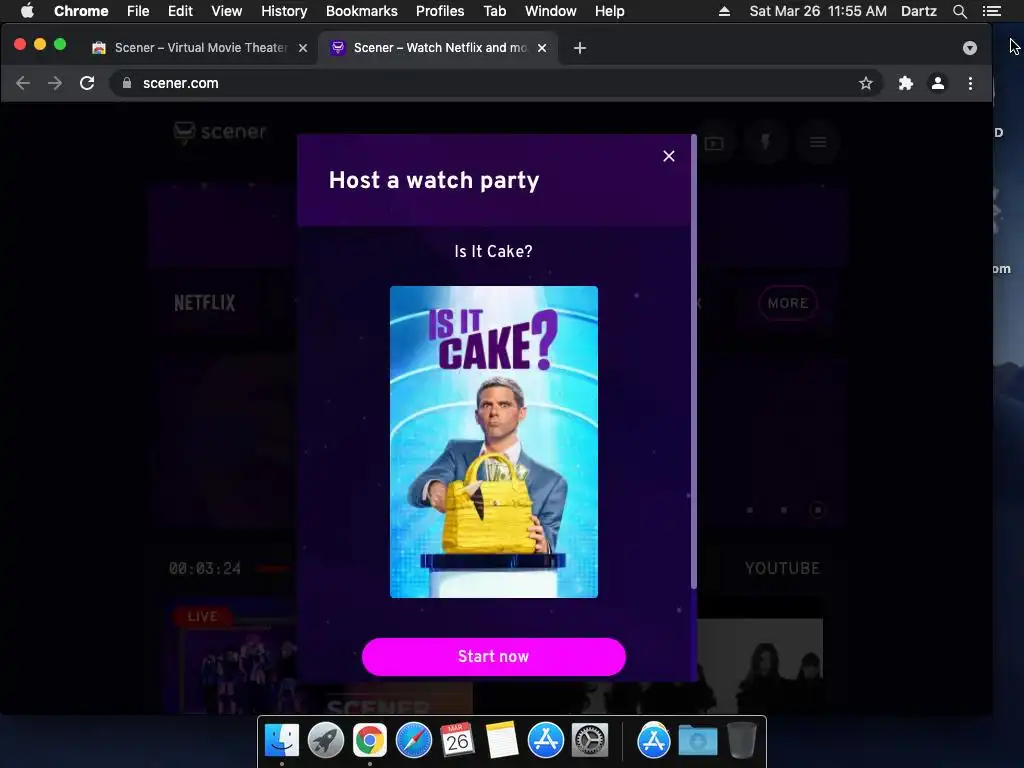The image size is (1024, 768).
Task: Open the Trash in Dock
Action: pos(741,740)
